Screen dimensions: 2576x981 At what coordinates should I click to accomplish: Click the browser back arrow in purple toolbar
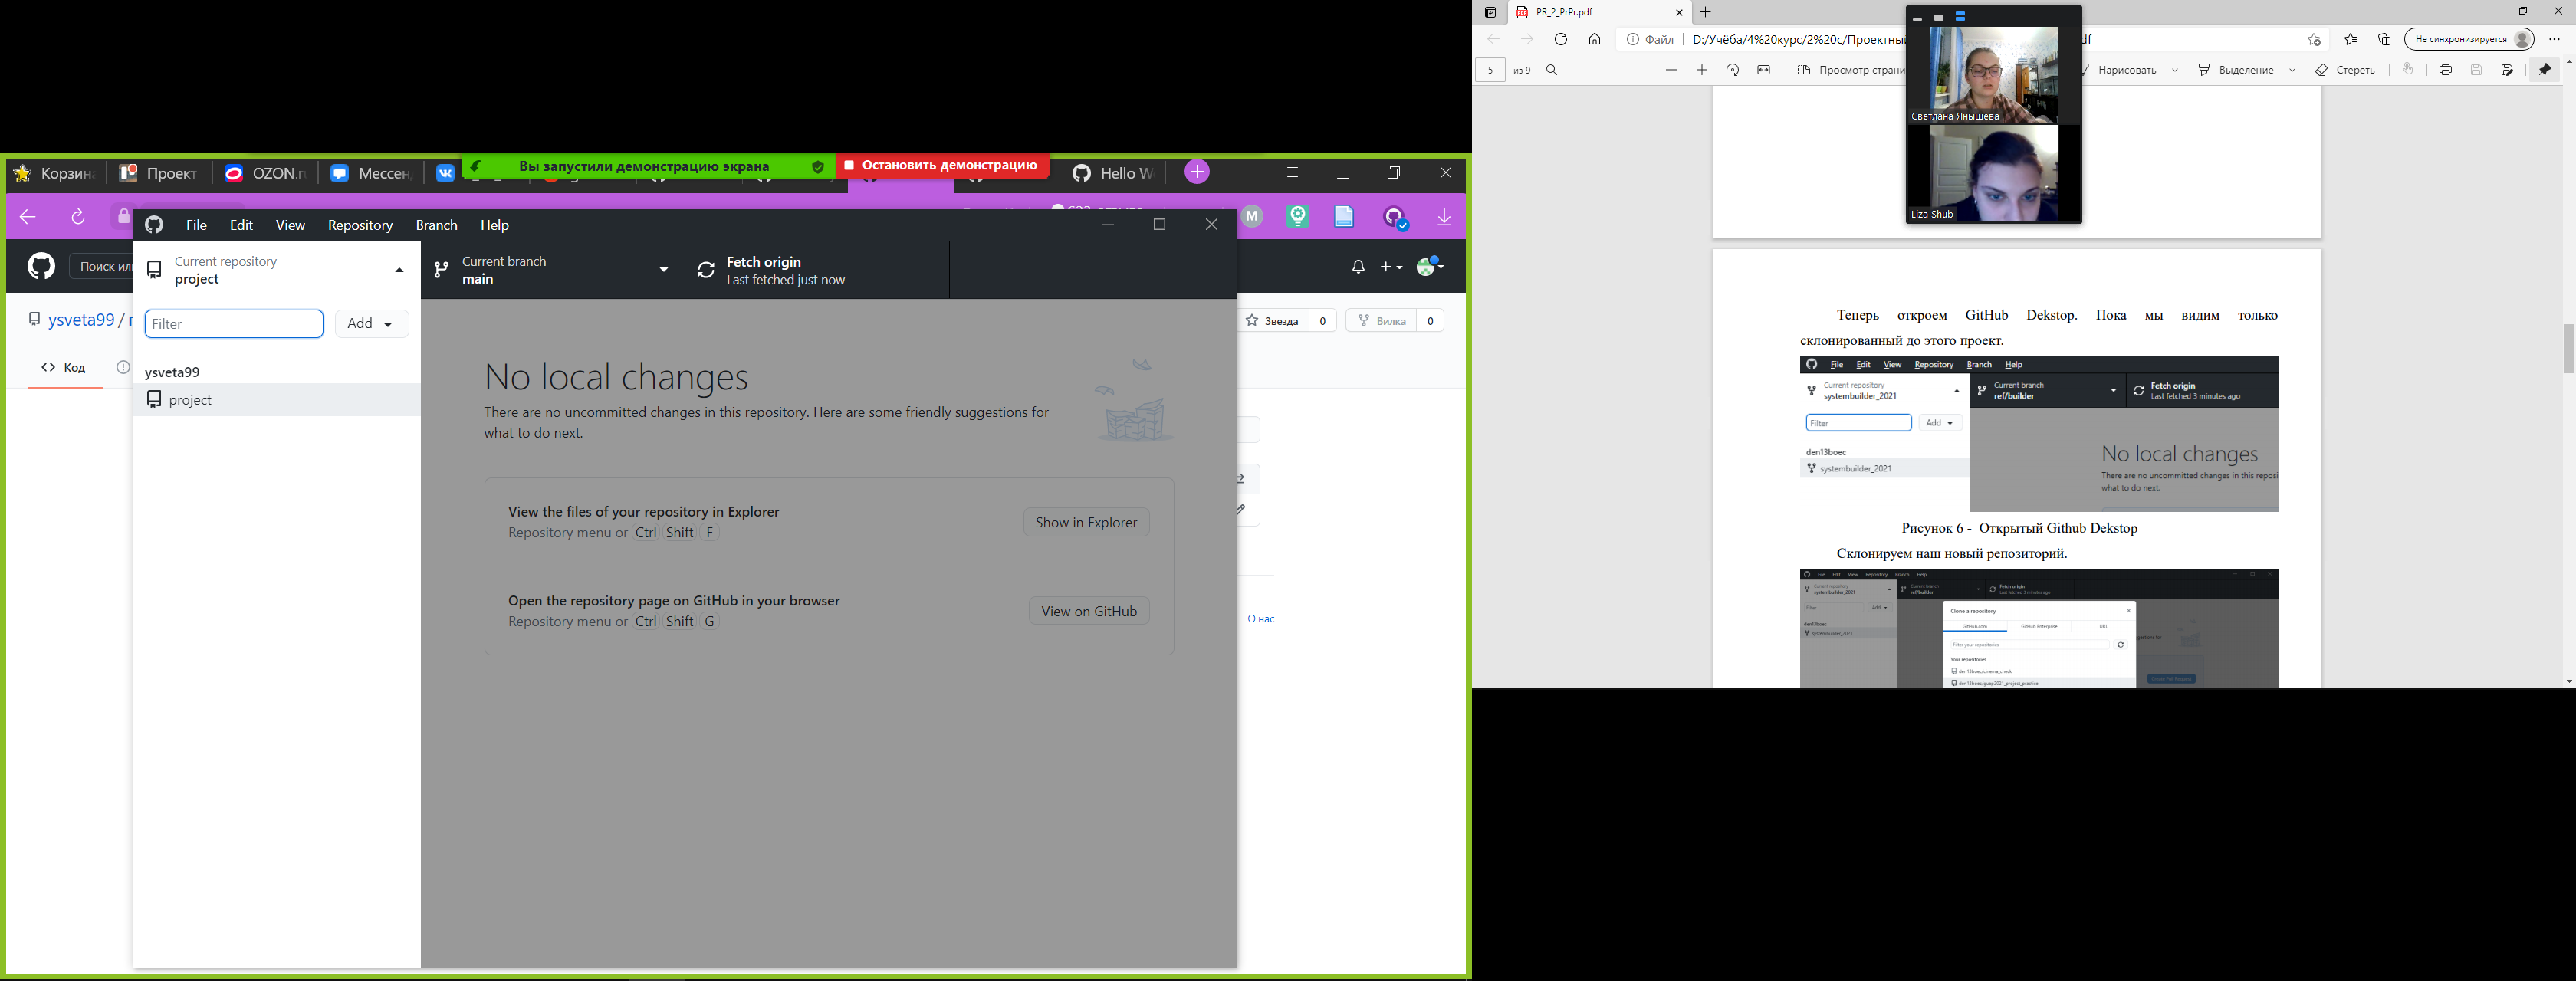coord(28,217)
